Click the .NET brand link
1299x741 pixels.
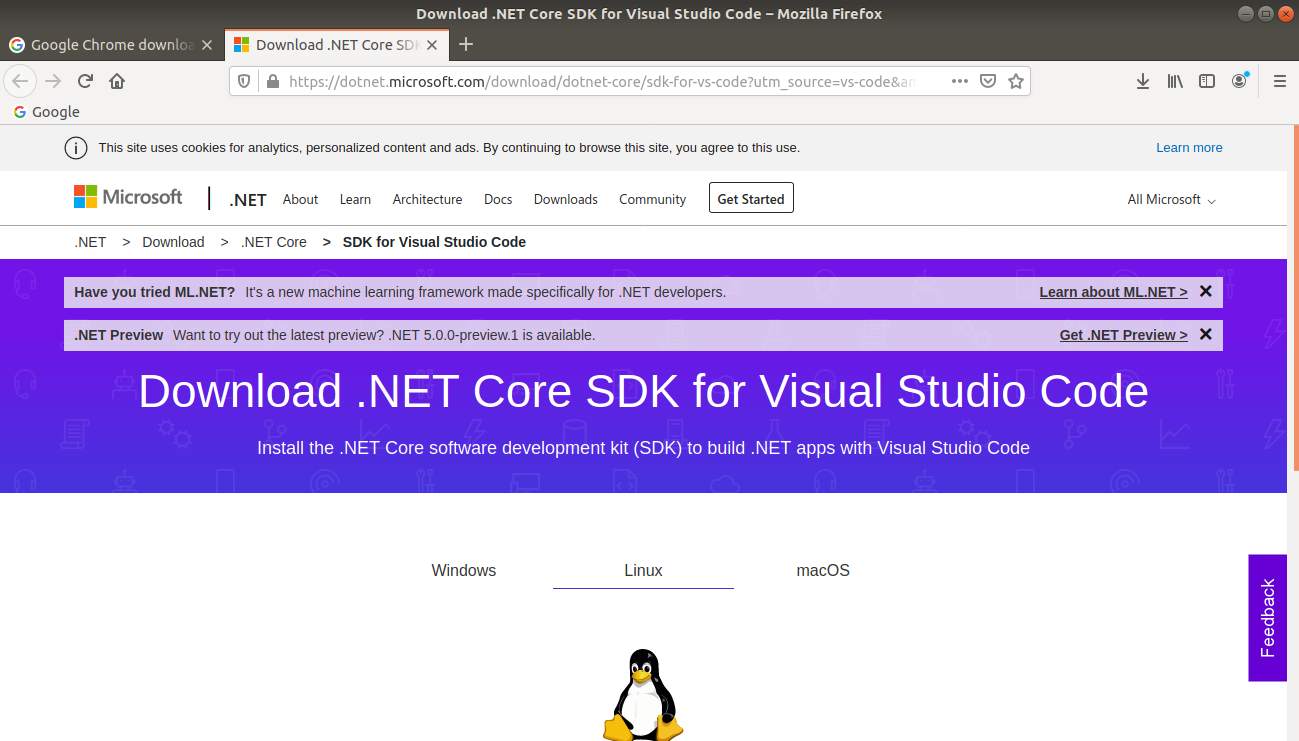tap(247, 199)
